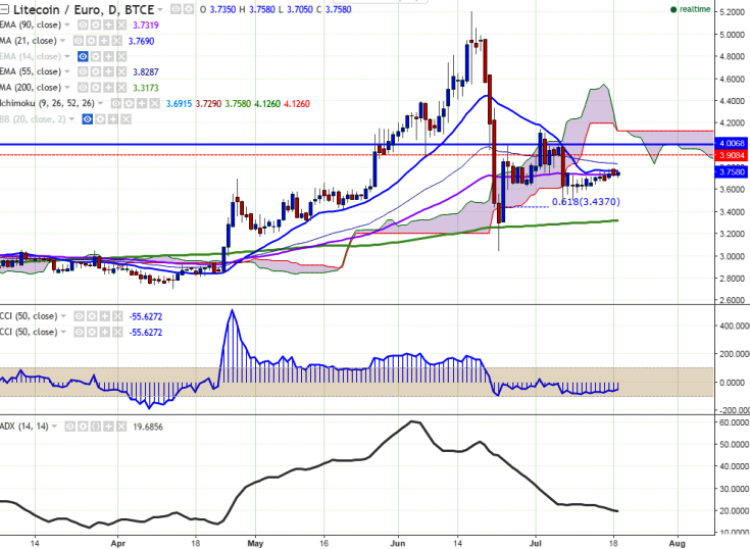The width and height of the screenshot is (750, 549).
Task: Remove the second CCI (50, close) indicator
Action: click(x=118, y=330)
